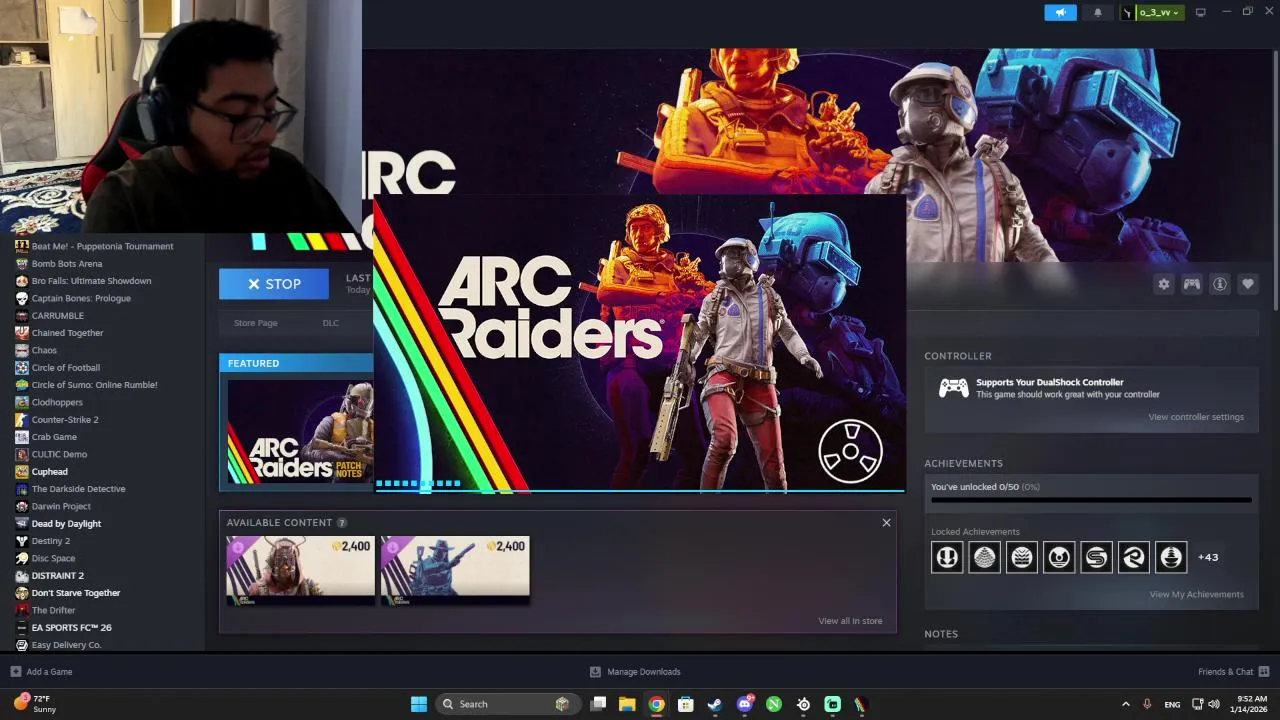
Task: Open ARC Raiders Patch Notes featured thumbnail
Action: 300,432
